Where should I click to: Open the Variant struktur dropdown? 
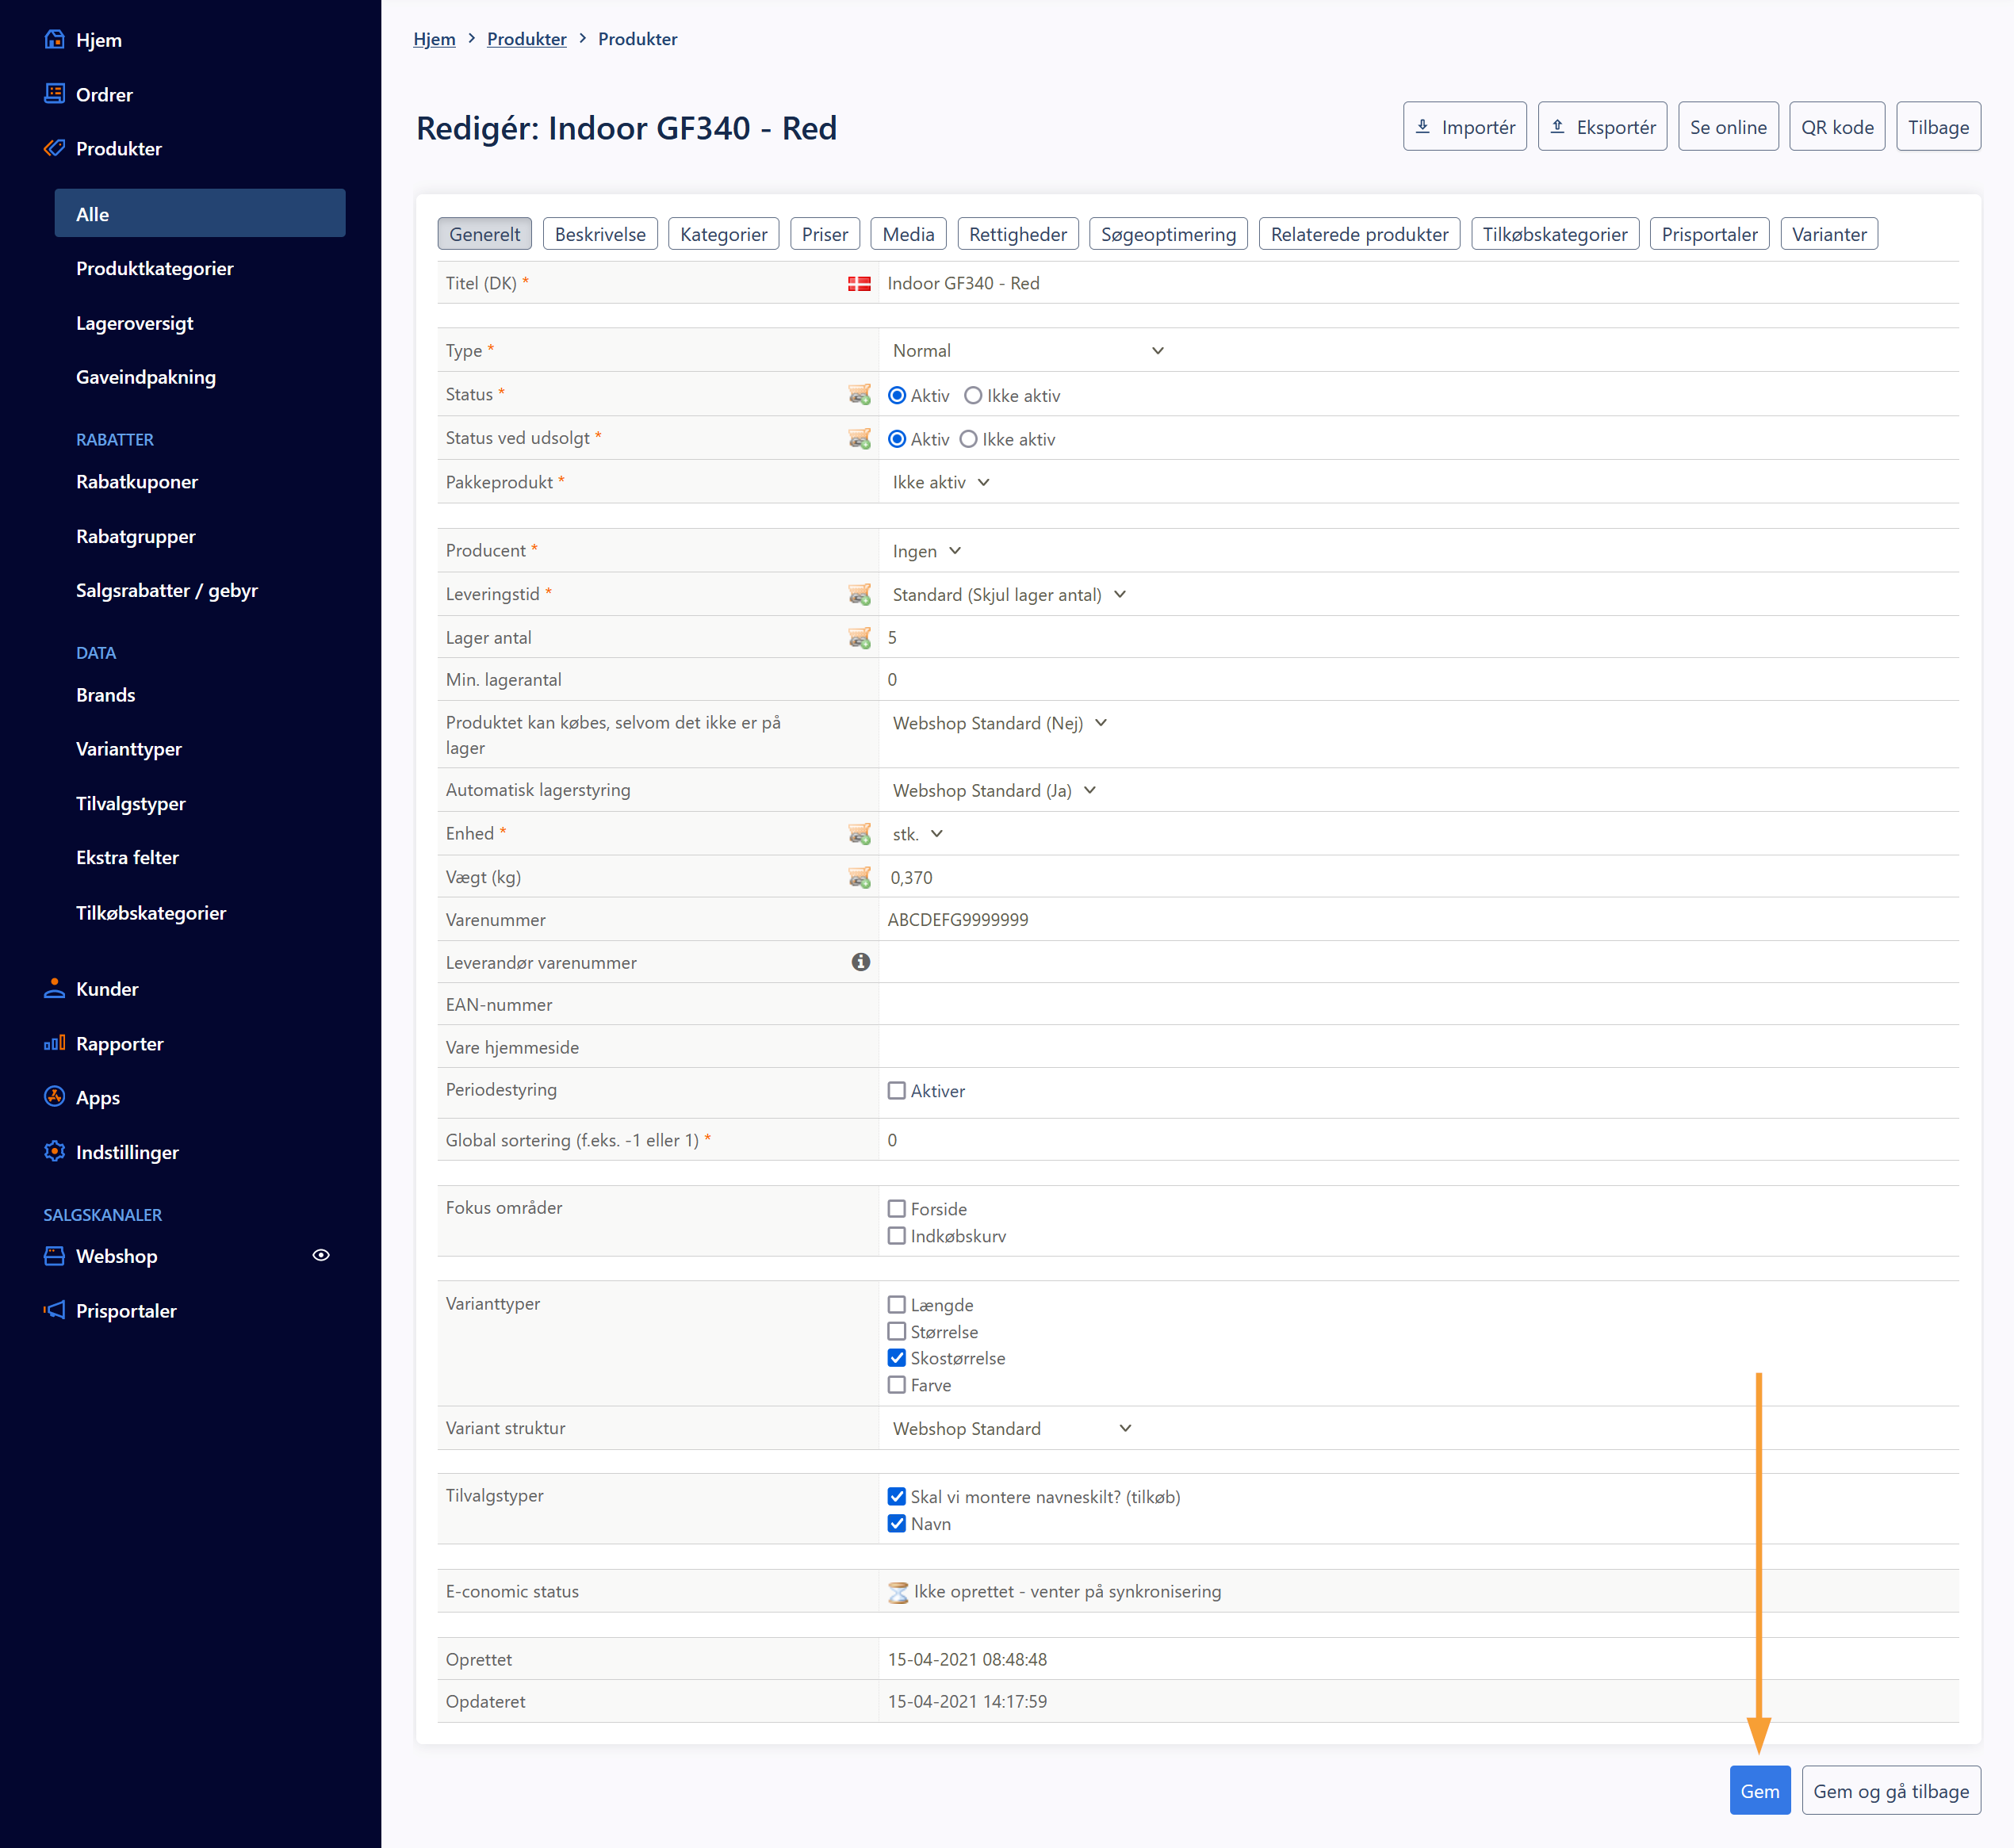click(x=1012, y=1429)
